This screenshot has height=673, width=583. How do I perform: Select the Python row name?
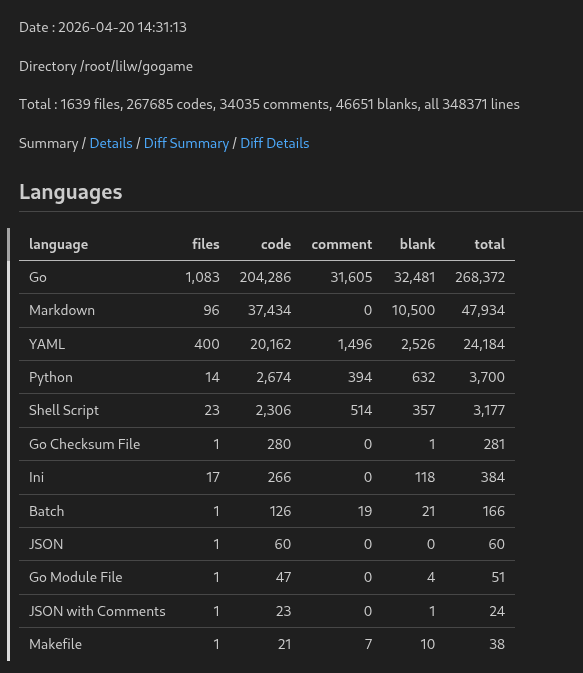click(51, 377)
